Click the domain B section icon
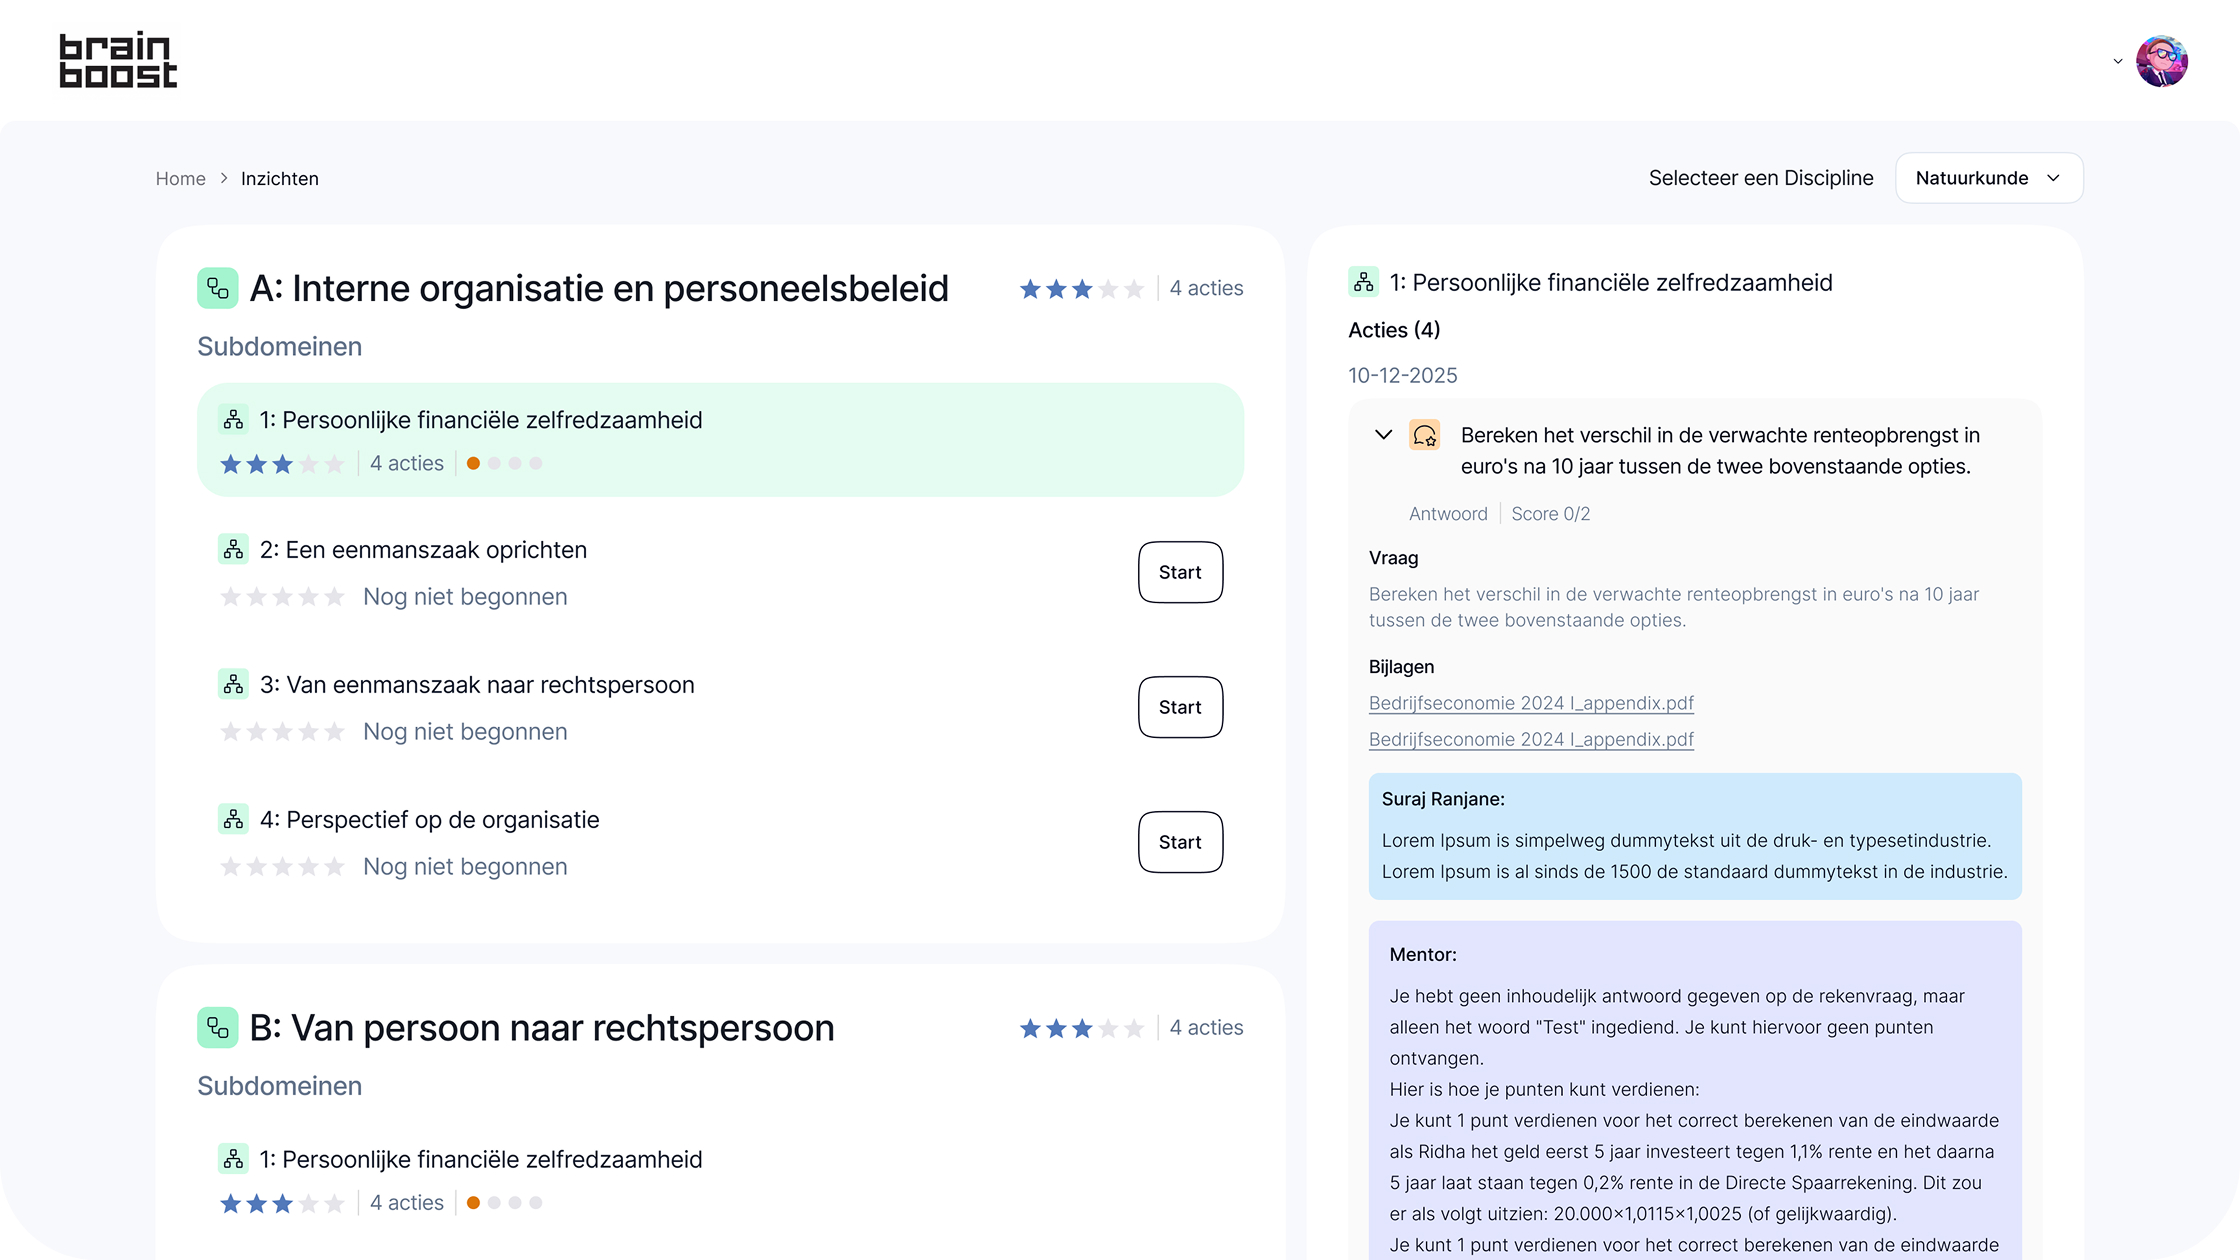Screen dimensions: 2240x1260 pyautogui.click(x=217, y=1028)
